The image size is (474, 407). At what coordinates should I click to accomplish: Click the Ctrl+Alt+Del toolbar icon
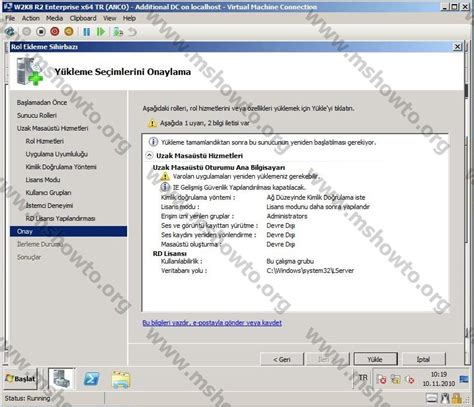tap(10, 32)
